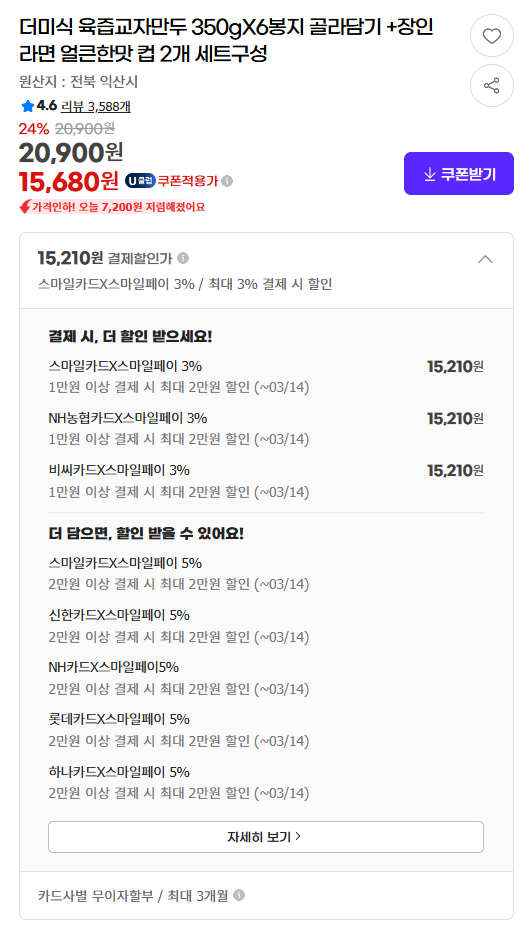531x928 pixels.
Task: Collapse the 결제할인가 panel chevron
Action: pos(485,259)
